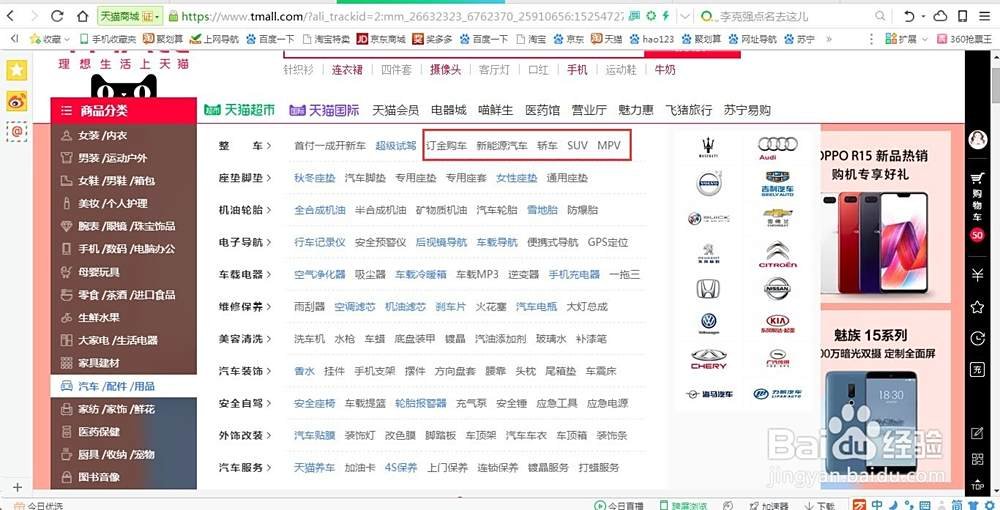Click the yellow star favorites sidebar icon
The width and height of the screenshot is (1000, 510).
[x=17, y=70]
